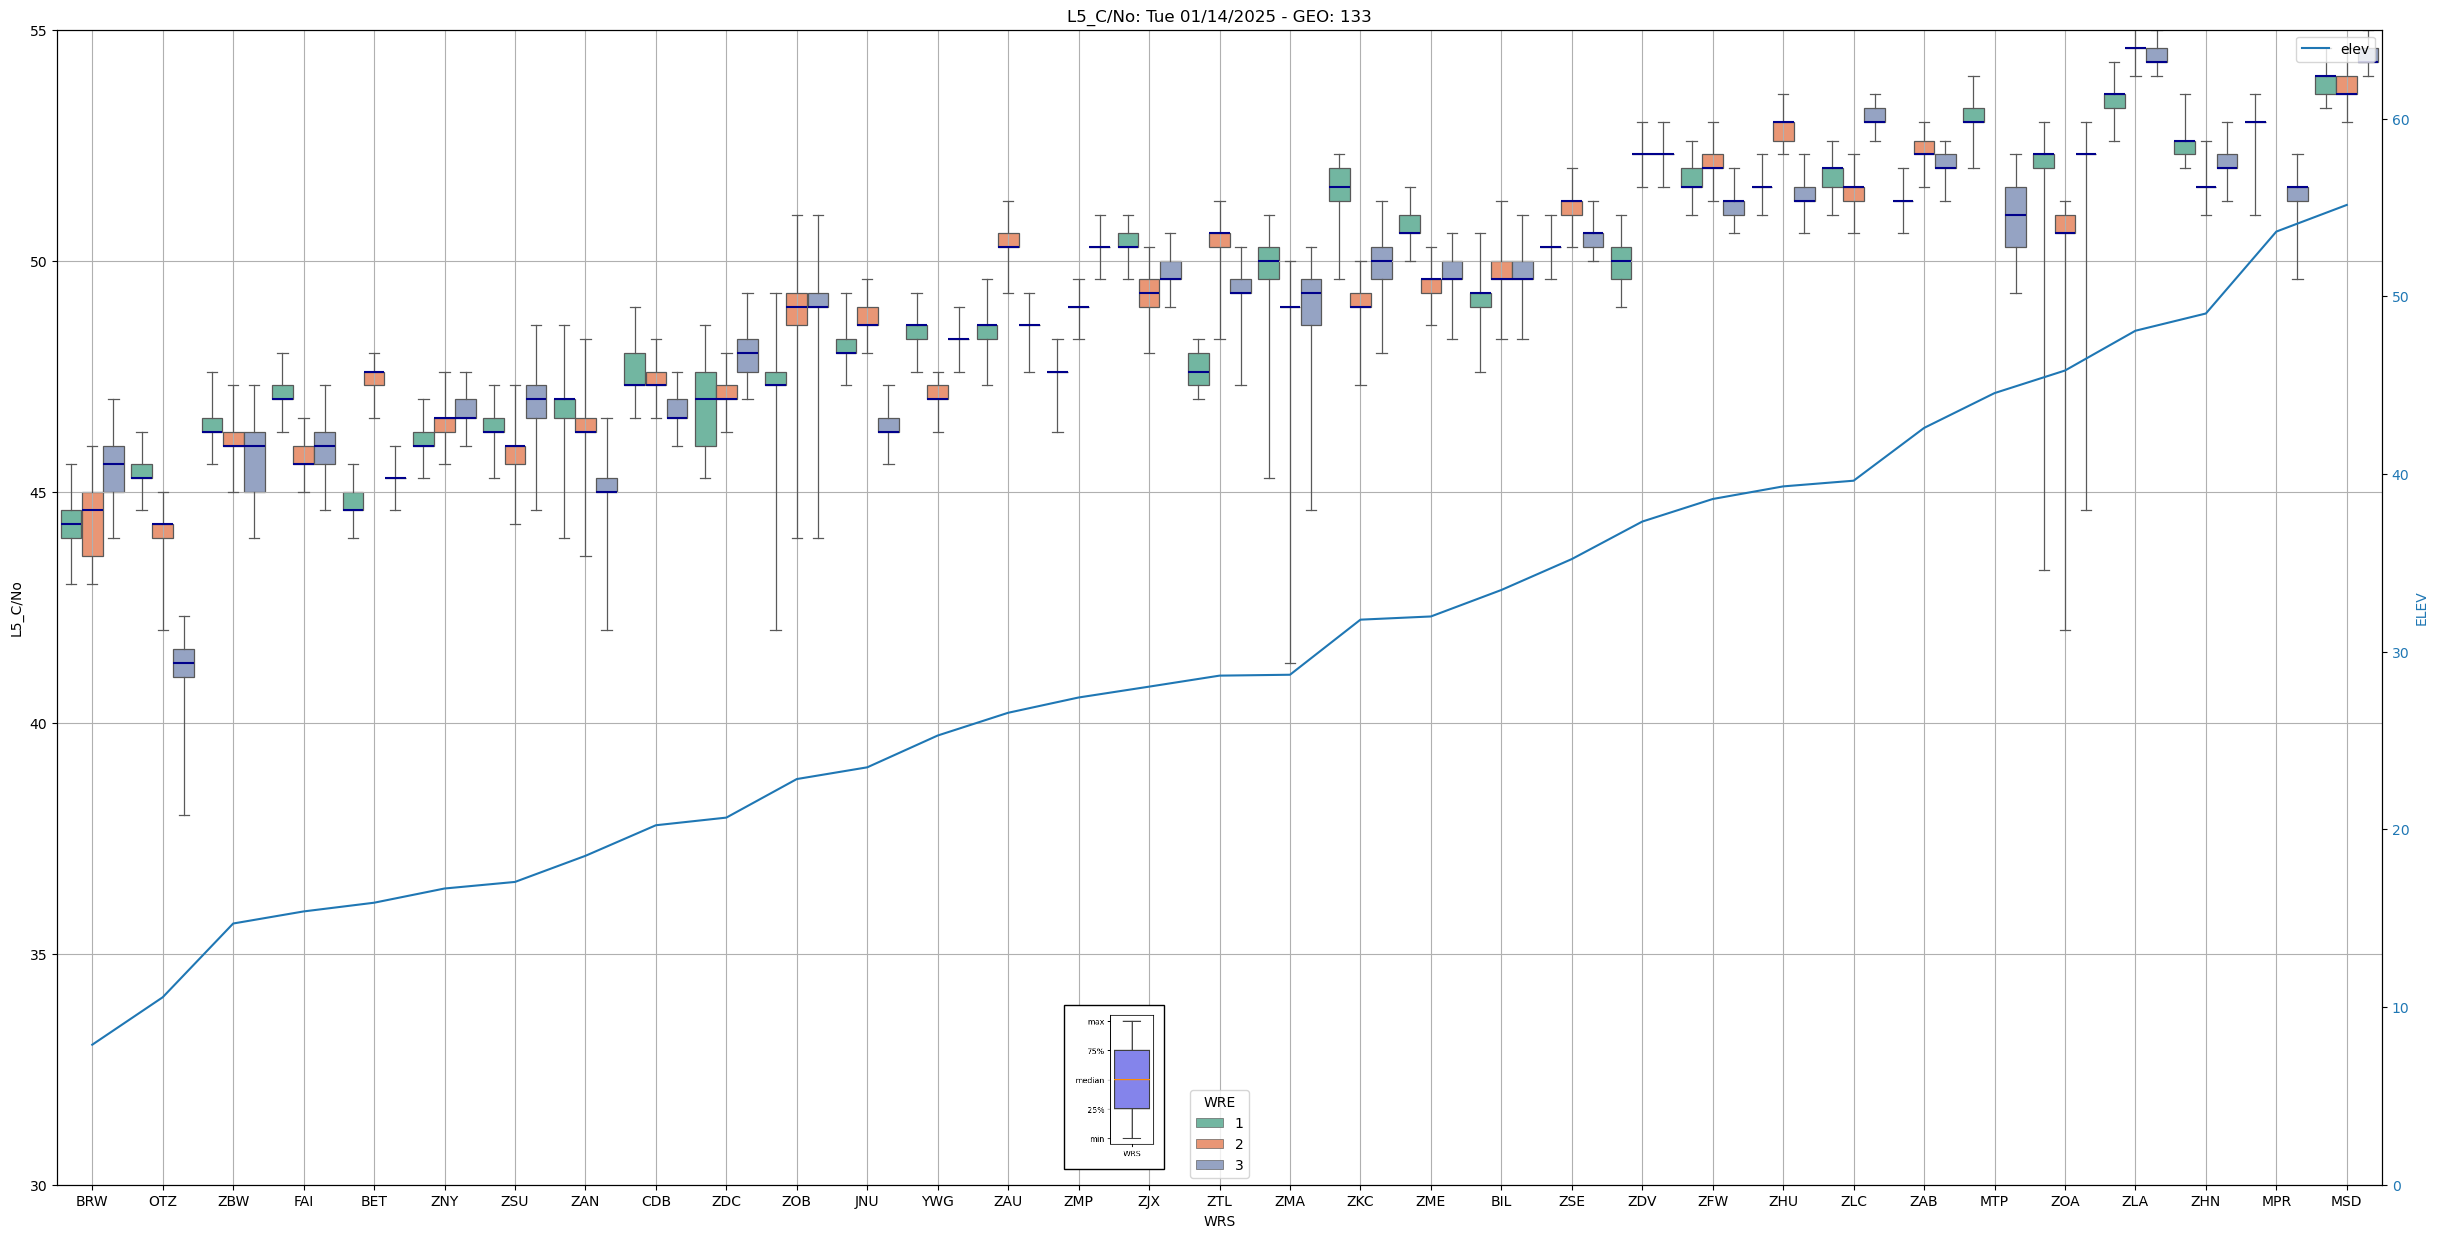Click the WRE legend title

[1219, 1102]
